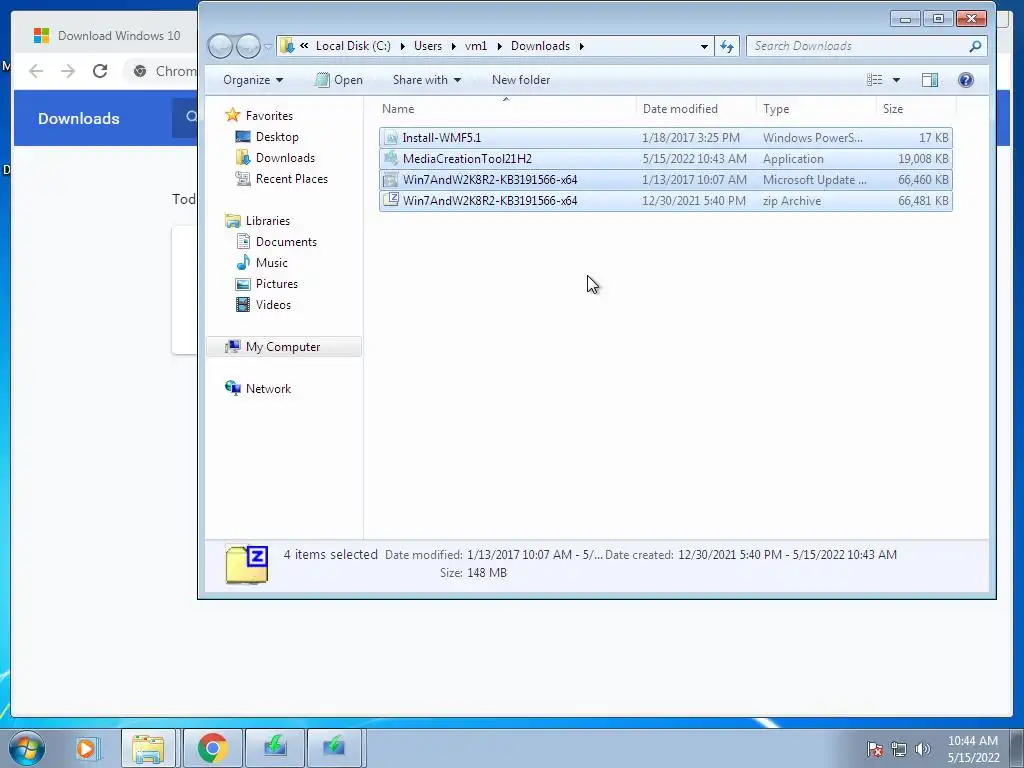Select the MediaCreationTool21H2 application icon

[391, 159]
